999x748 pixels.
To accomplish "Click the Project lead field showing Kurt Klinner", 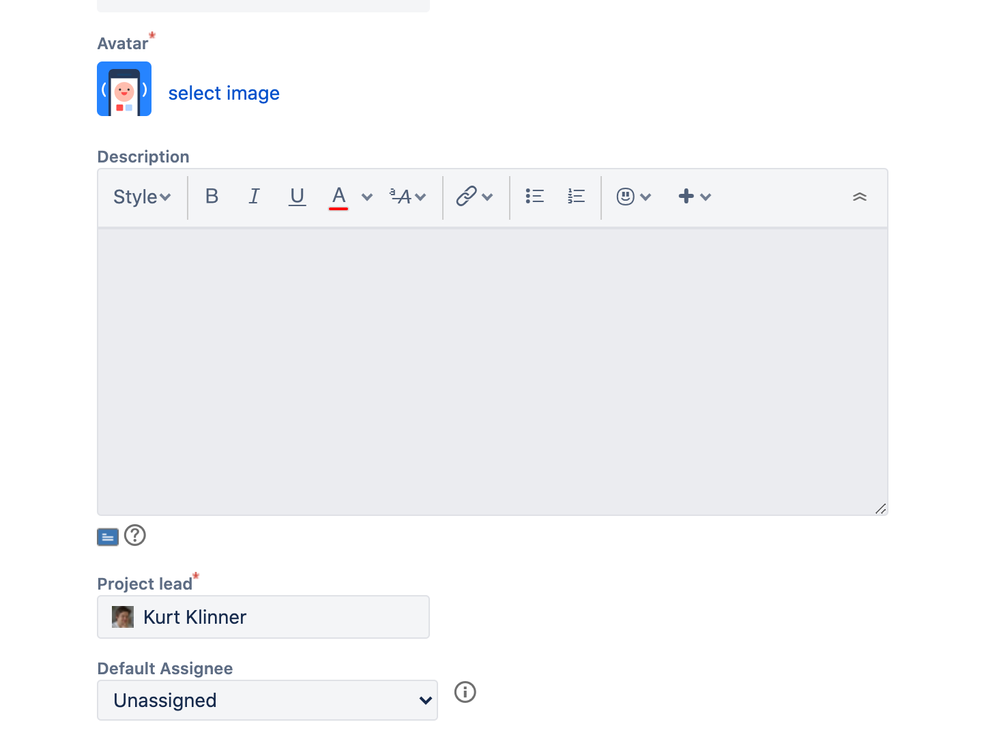I will (262, 617).
